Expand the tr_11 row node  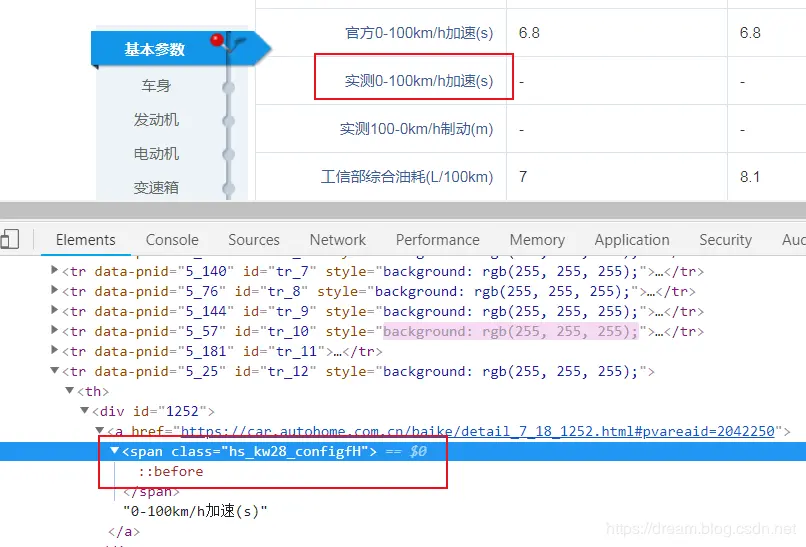click(54, 350)
